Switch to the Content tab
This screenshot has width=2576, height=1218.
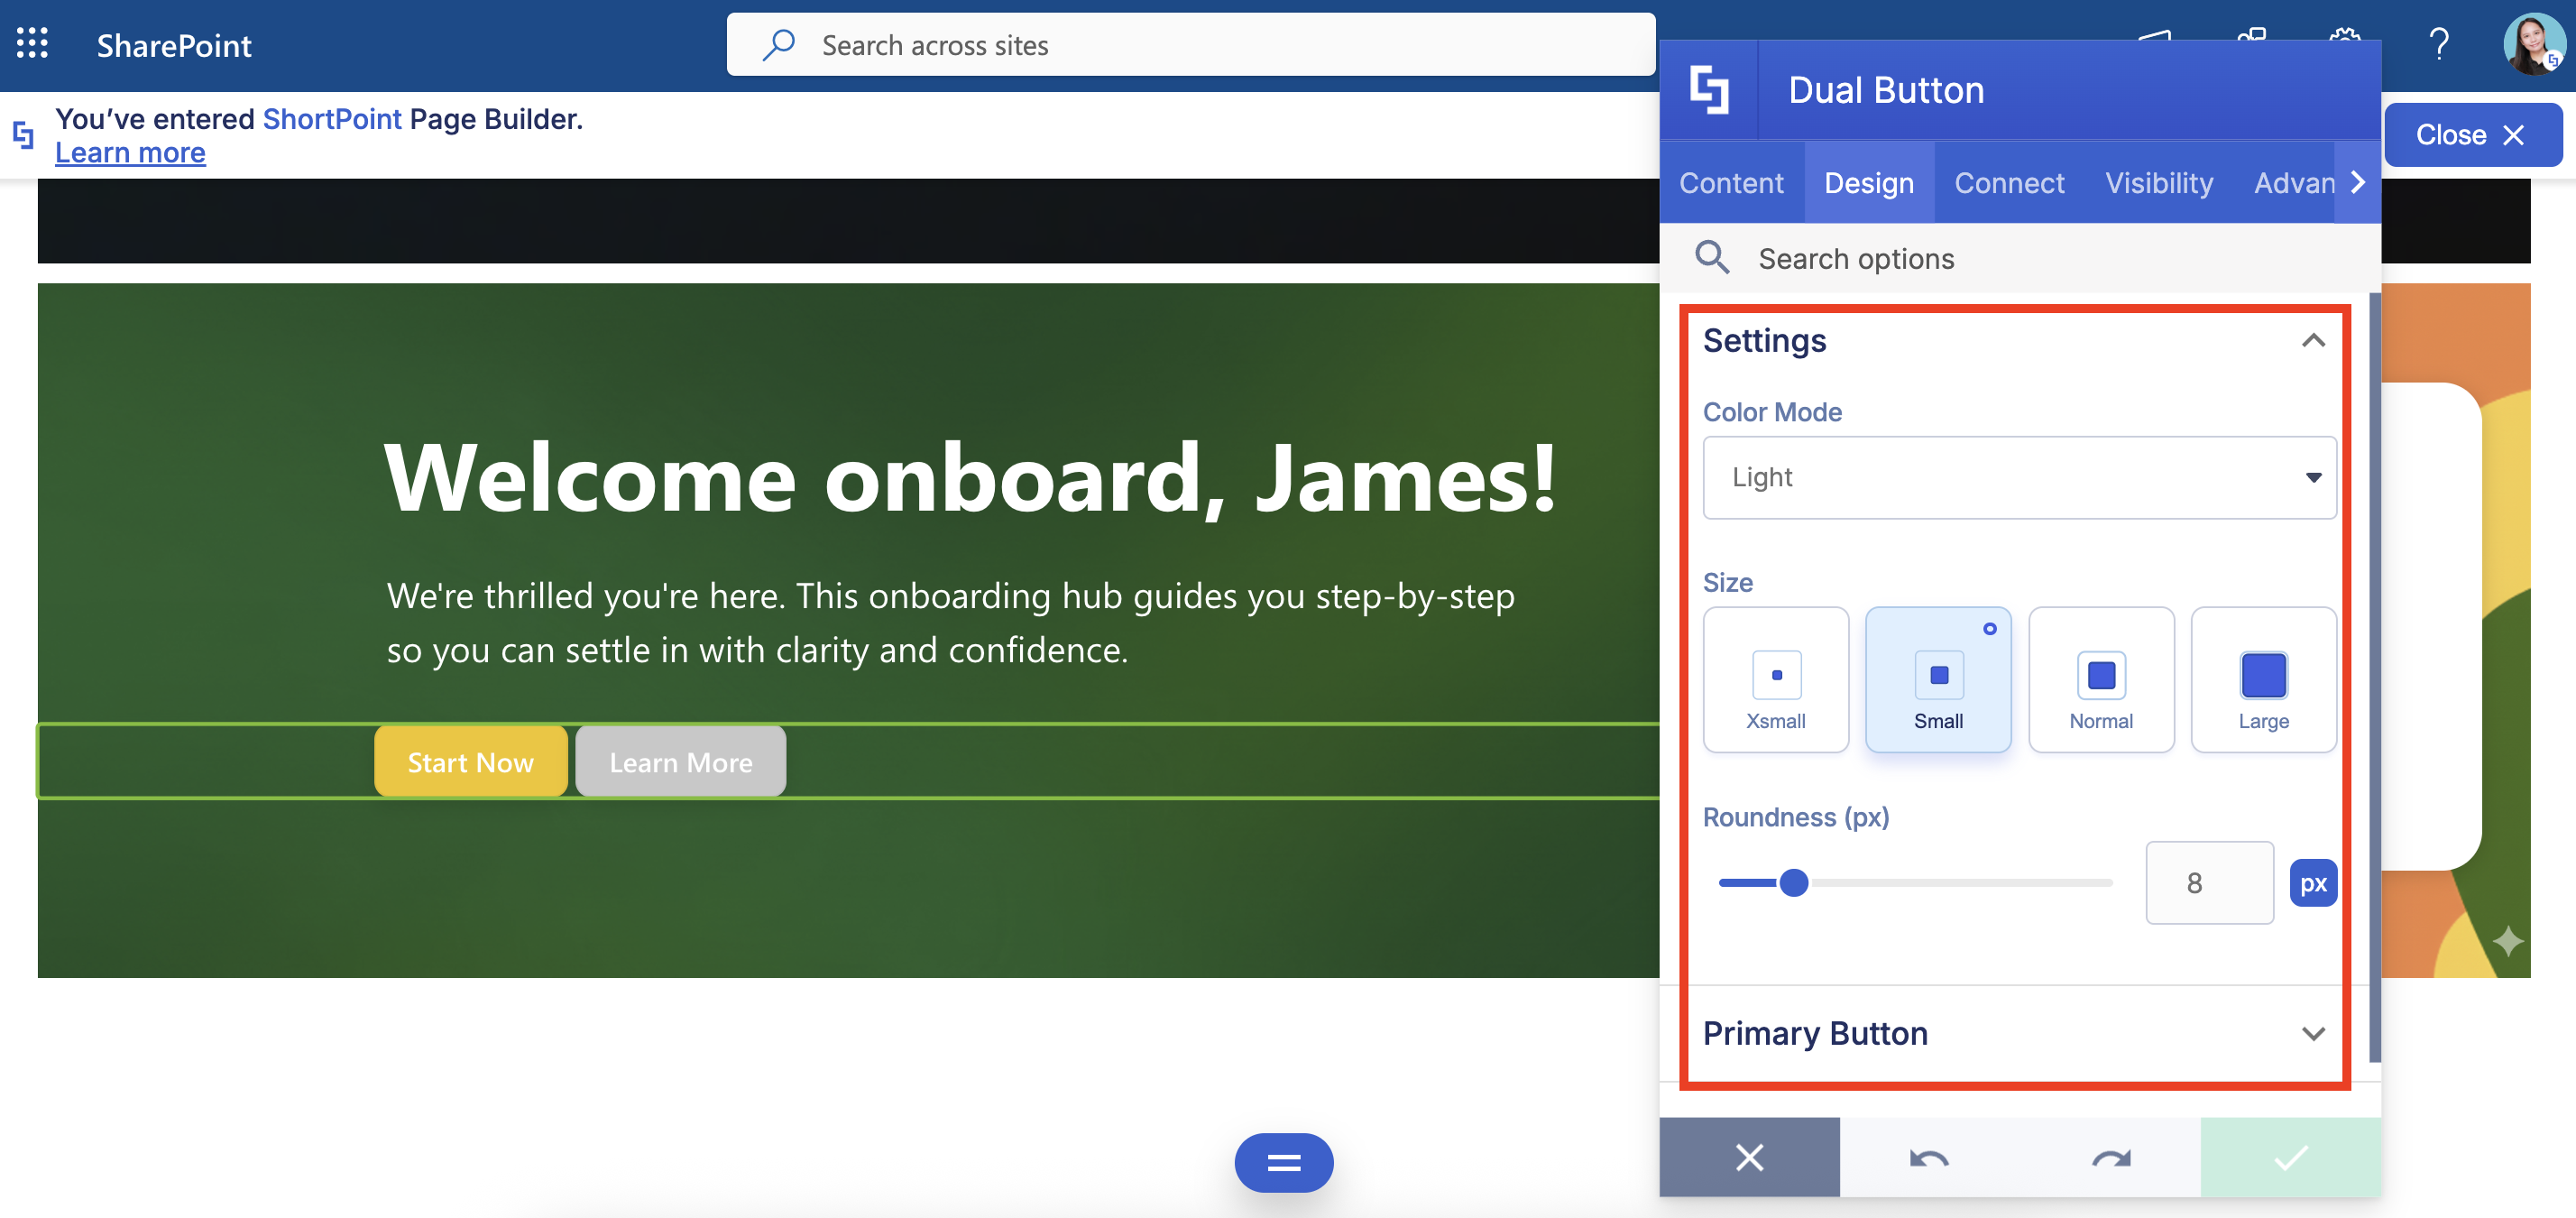point(1731,183)
